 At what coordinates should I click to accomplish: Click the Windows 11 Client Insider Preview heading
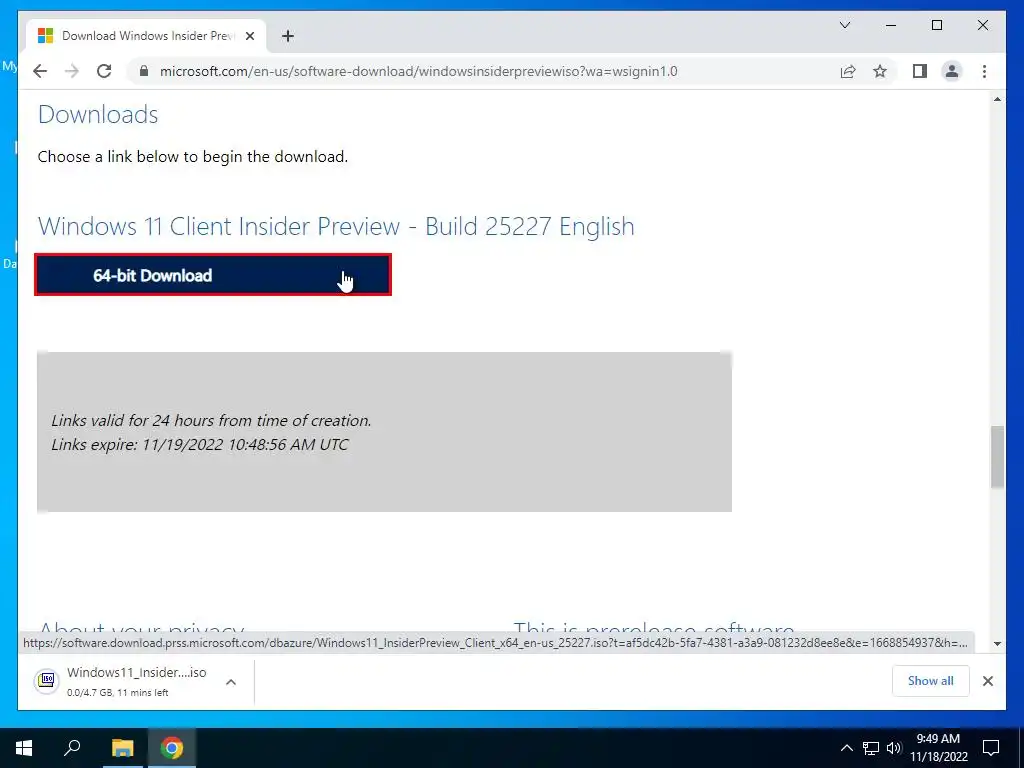tap(336, 226)
